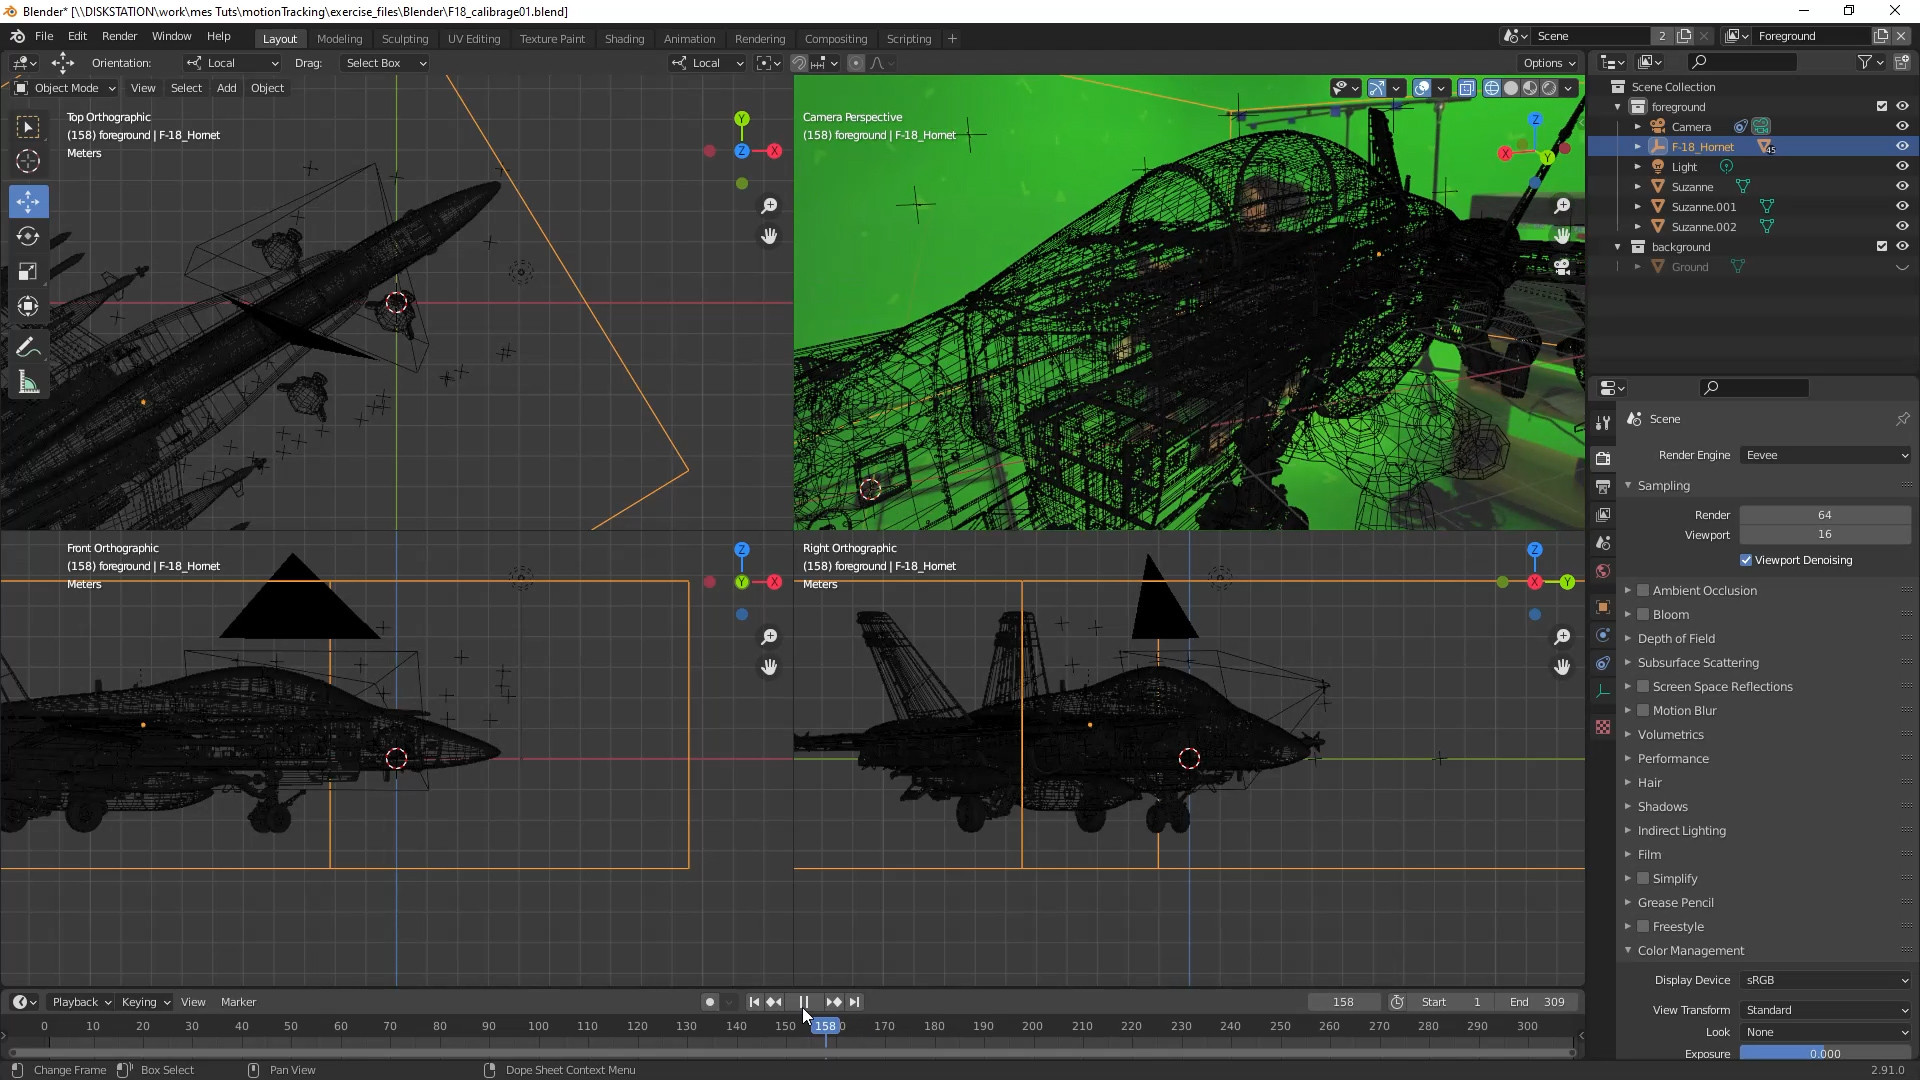
Task: Open Orientation Local dropdown
Action: [x=232, y=63]
